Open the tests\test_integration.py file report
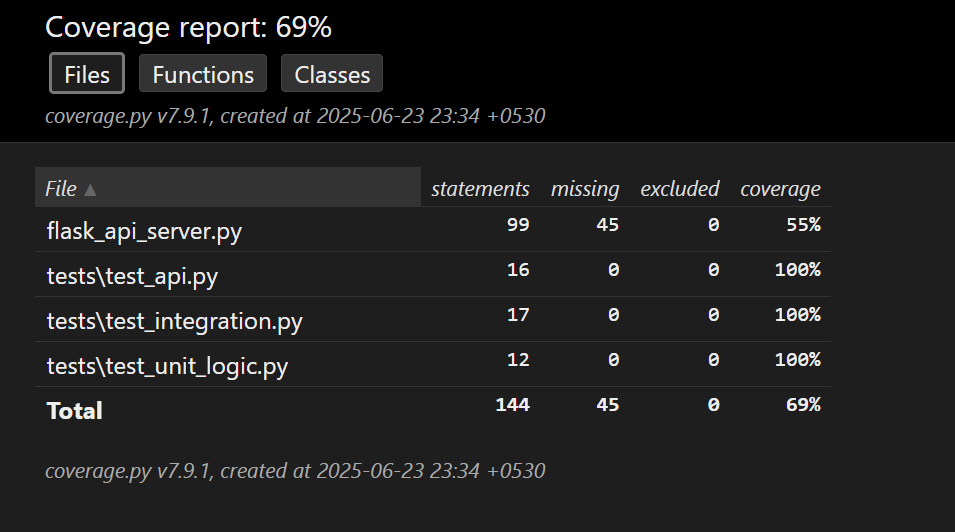Screen dimensions: 955x532 pyautogui.click(x=174, y=322)
